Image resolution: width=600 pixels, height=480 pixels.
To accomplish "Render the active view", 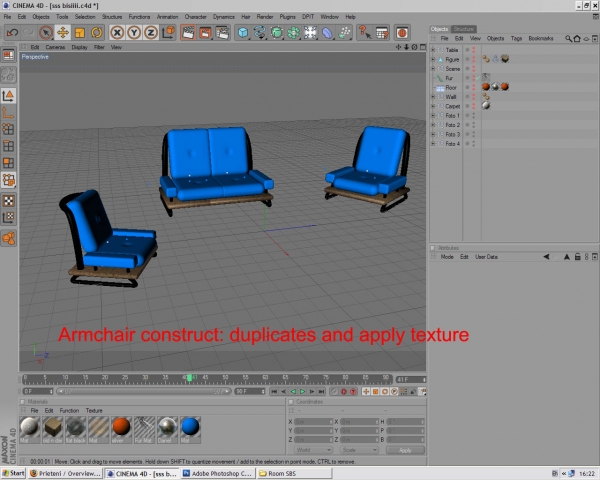I will click(x=188, y=33).
